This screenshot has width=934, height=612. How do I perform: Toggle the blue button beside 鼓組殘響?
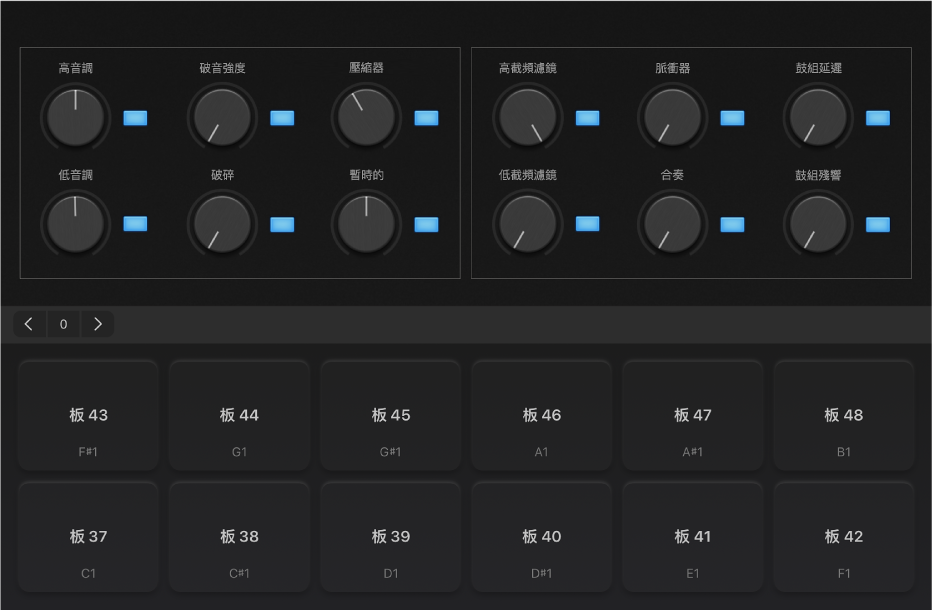tap(878, 225)
